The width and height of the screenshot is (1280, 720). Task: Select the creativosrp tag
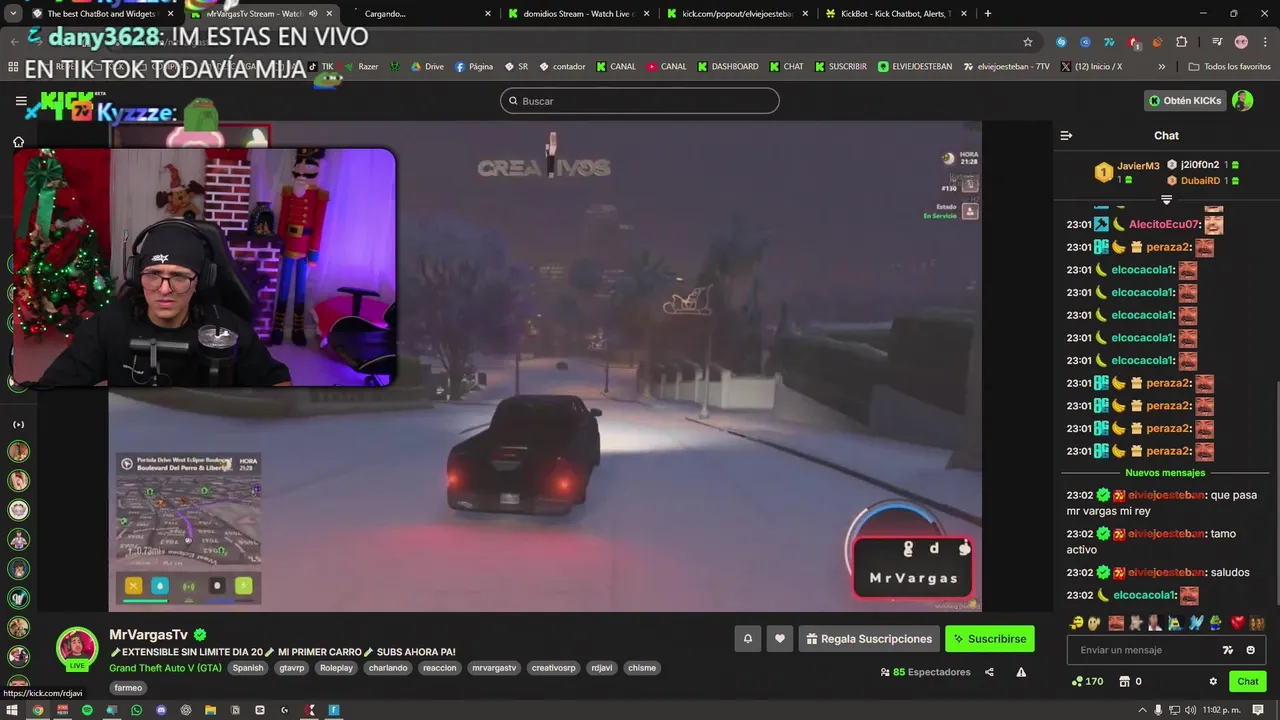(x=553, y=668)
